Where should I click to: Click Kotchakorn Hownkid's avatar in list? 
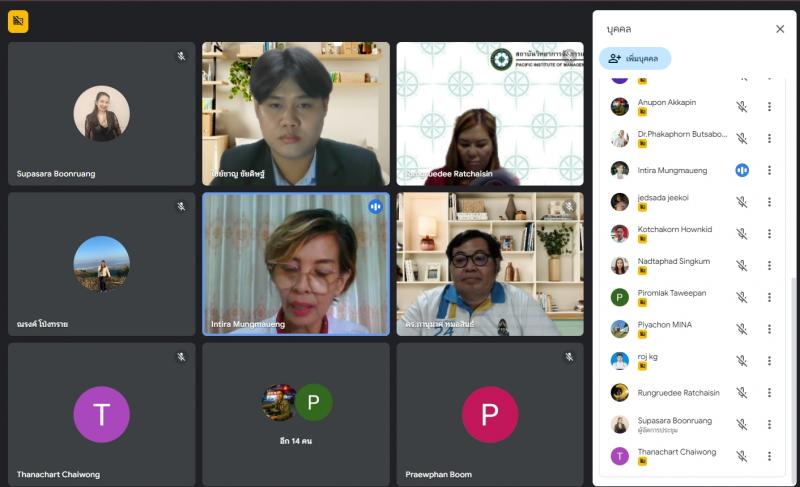619,234
